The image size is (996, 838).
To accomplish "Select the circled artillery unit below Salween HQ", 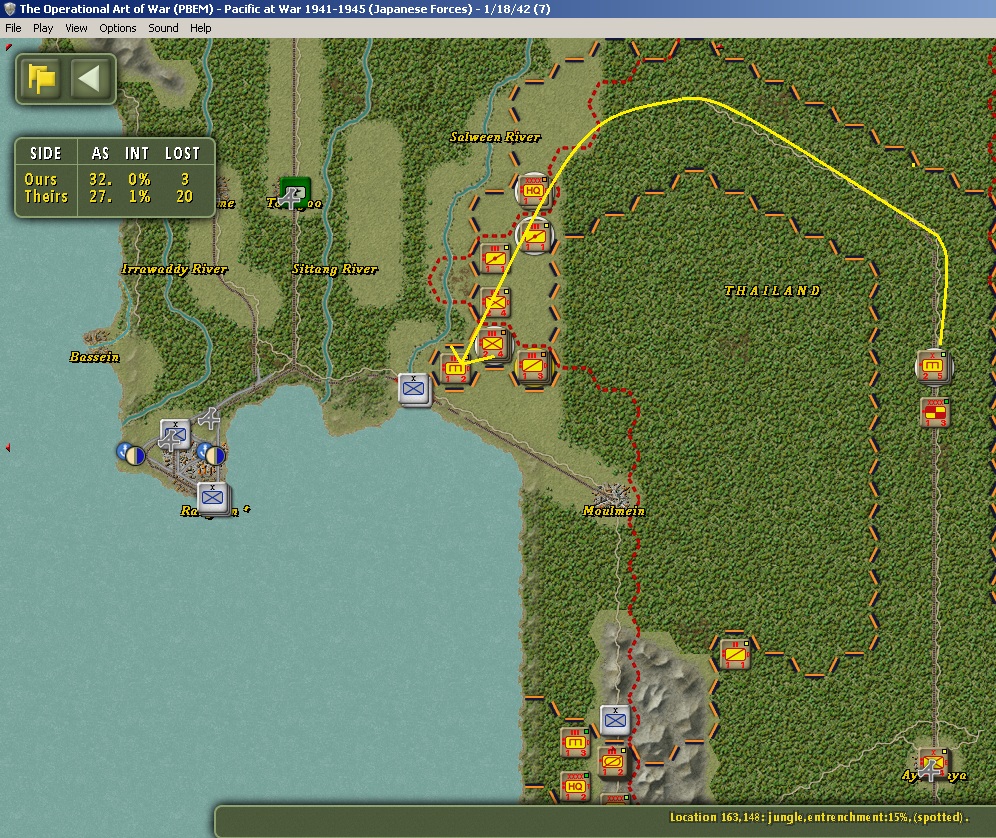I will 534,236.
